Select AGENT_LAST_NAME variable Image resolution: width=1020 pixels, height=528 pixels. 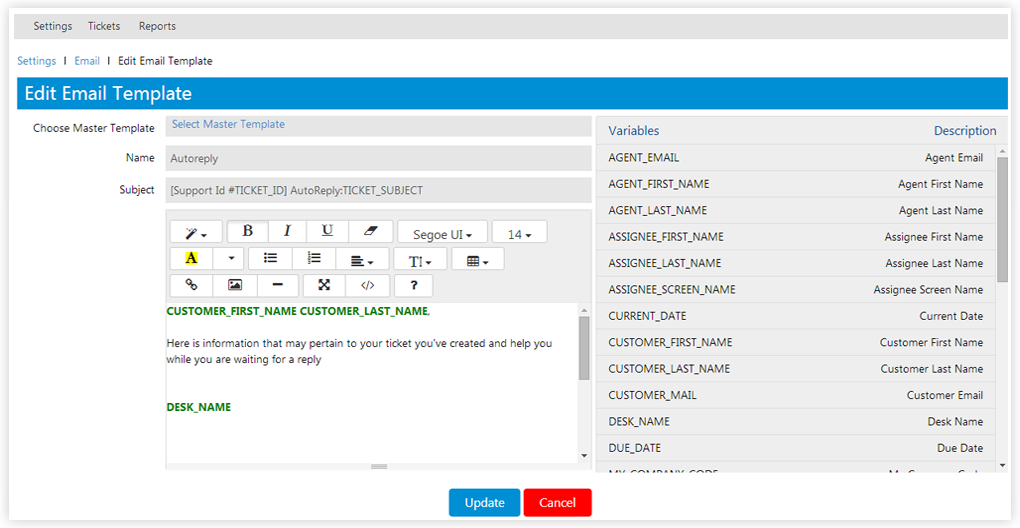pos(796,211)
